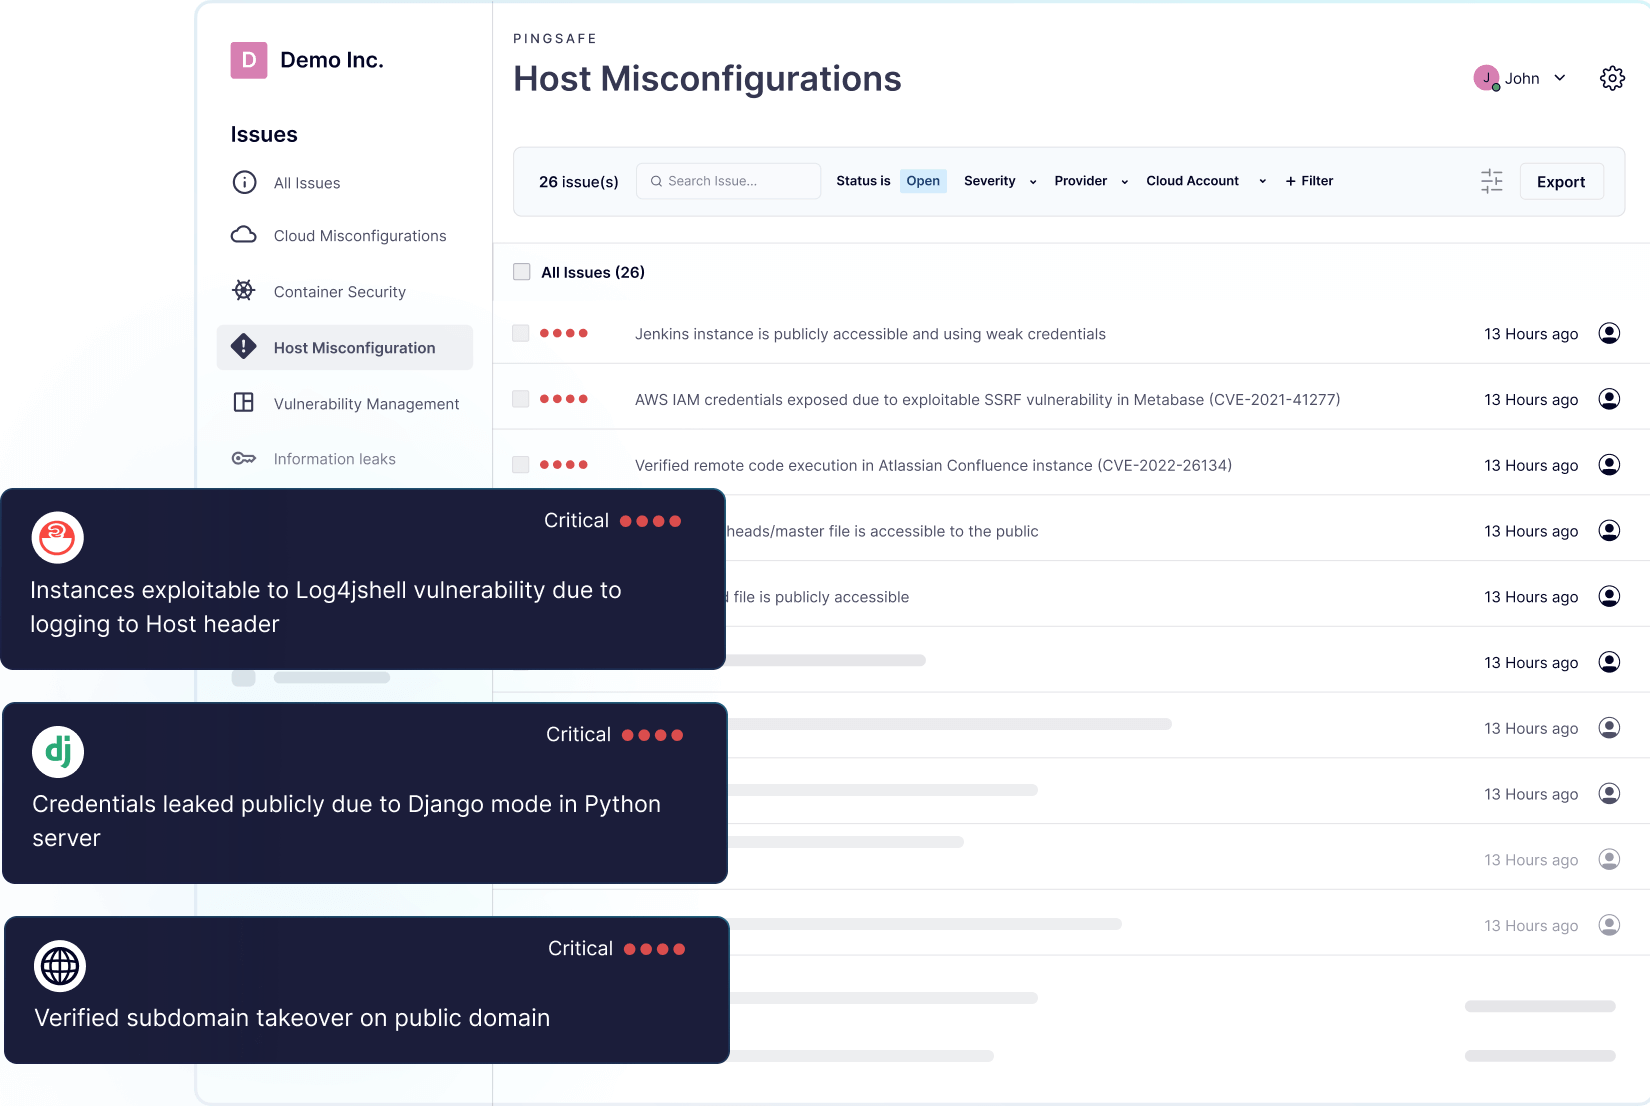Image resolution: width=1650 pixels, height=1106 pixels.
Task: Expand the Severity filter dropdown
Action: point(999,181)
